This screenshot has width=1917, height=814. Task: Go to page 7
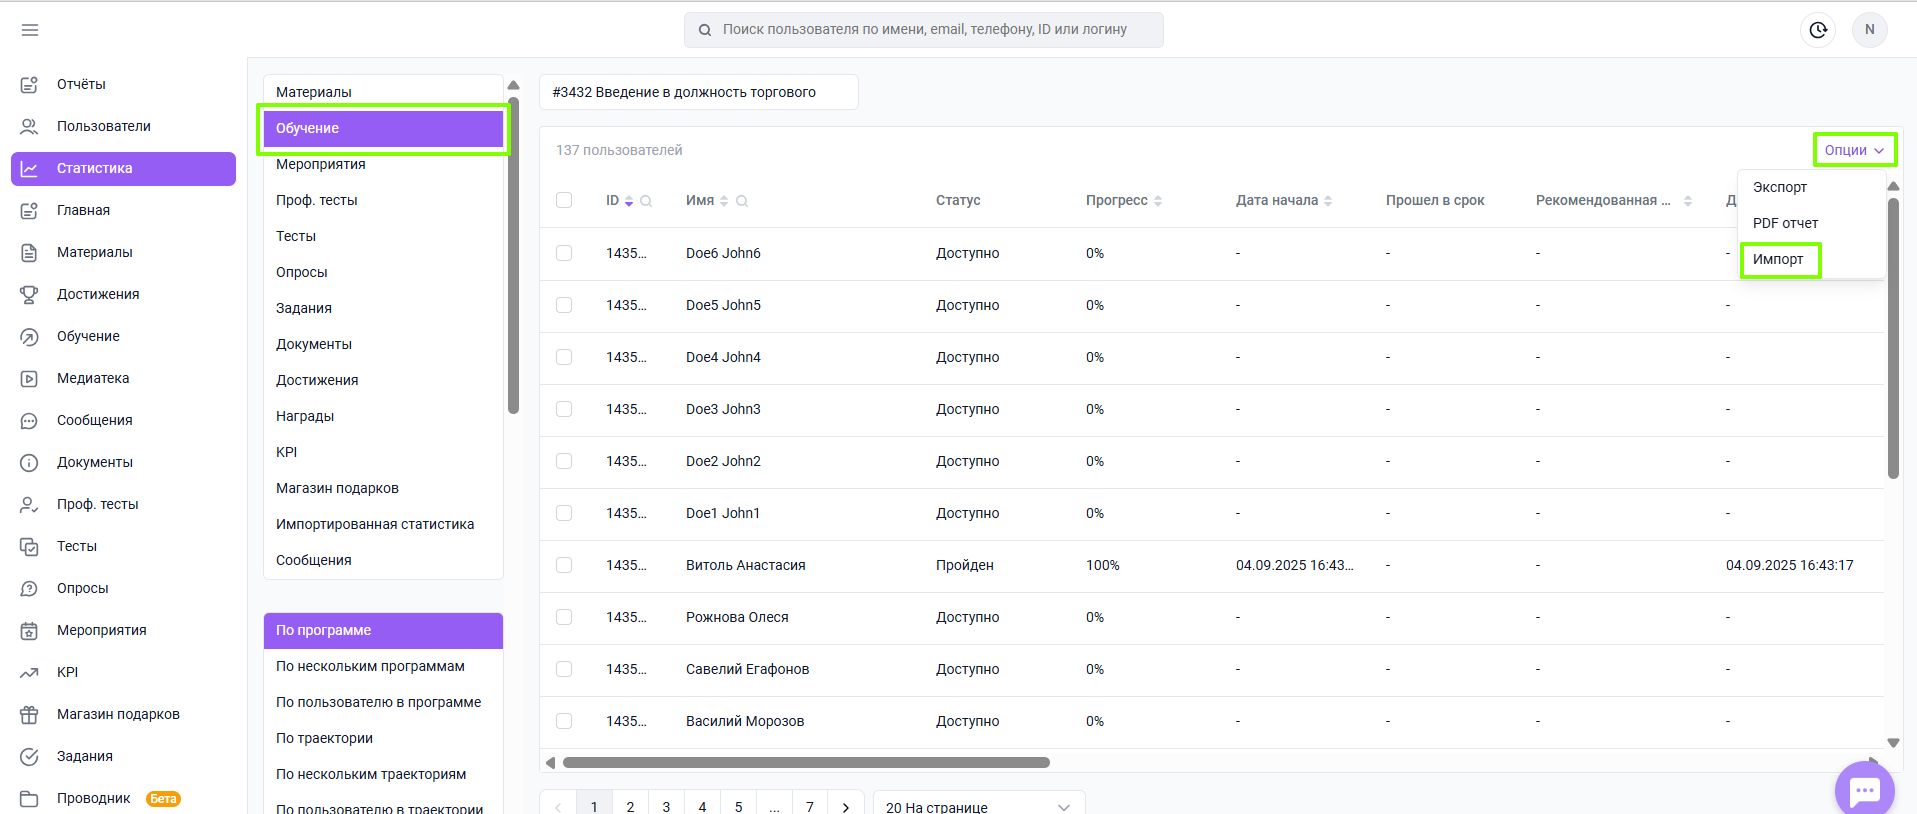[810, 807]
